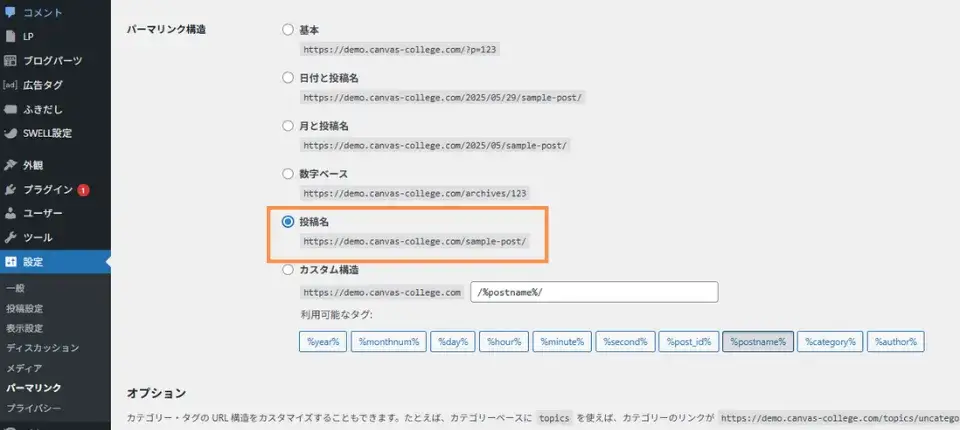Select the 月と投稿名 radio button
This screenshot has width=960, height=430.
pyautogui.click(x=288, y=126)
